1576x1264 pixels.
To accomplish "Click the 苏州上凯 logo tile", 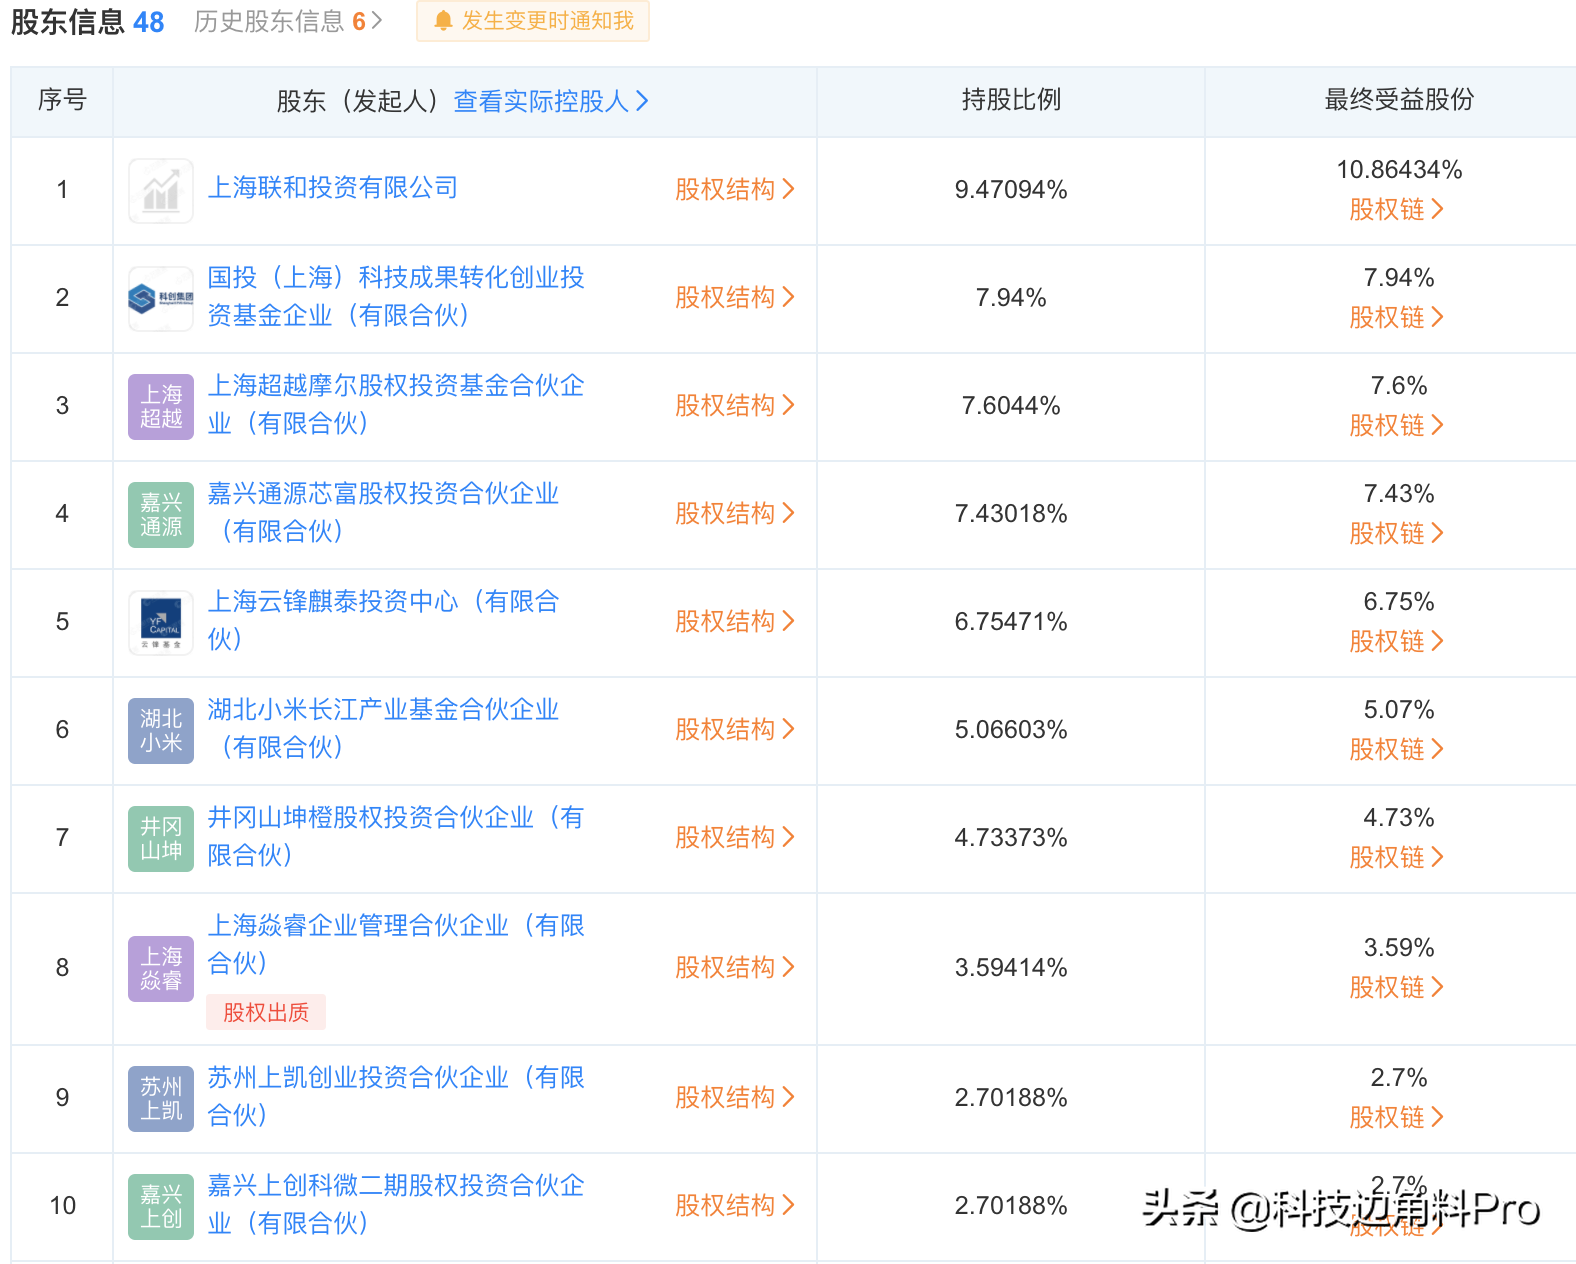I will coord(161,1098).
